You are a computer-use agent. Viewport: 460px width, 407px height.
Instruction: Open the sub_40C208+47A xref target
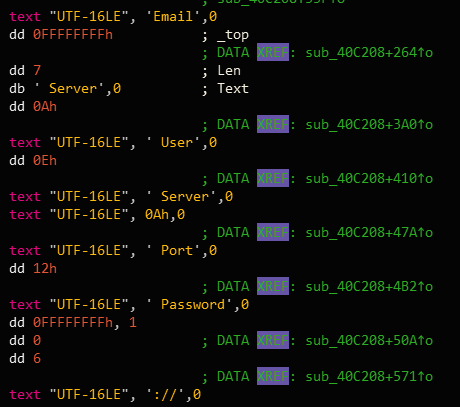coord(369,232)
